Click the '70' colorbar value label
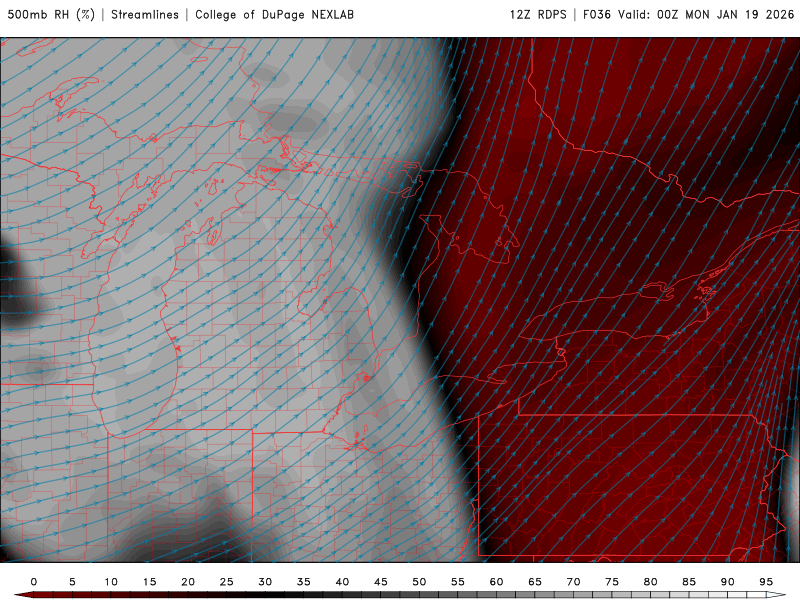Image resolution: width=800 pixels, height=600 pixels. coord(573,582)
